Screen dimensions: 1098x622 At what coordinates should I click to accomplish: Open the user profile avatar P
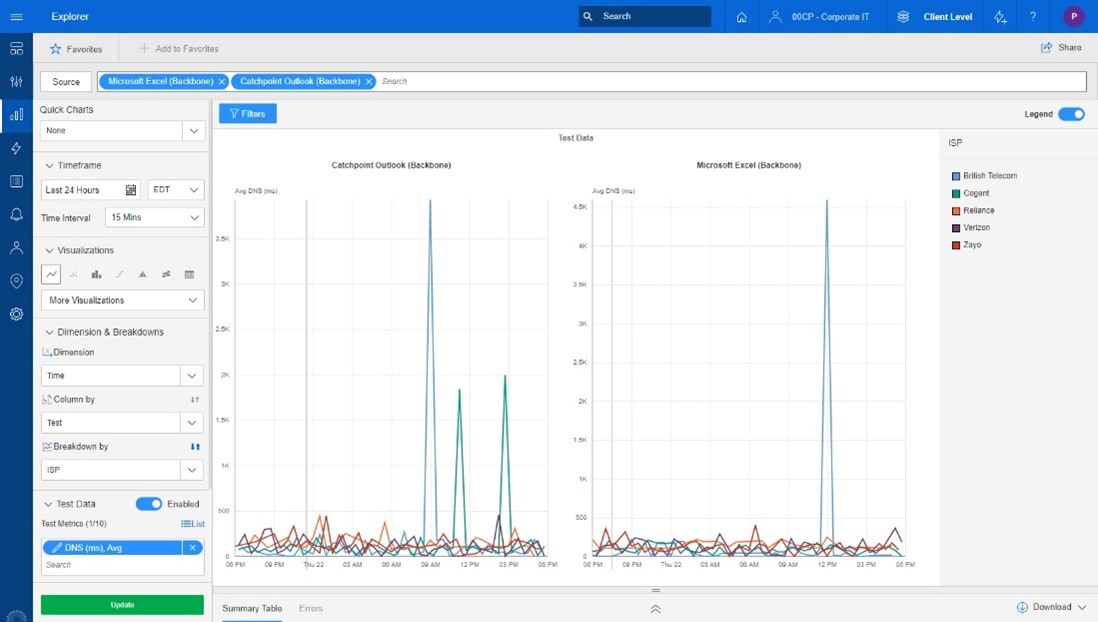1073,16
